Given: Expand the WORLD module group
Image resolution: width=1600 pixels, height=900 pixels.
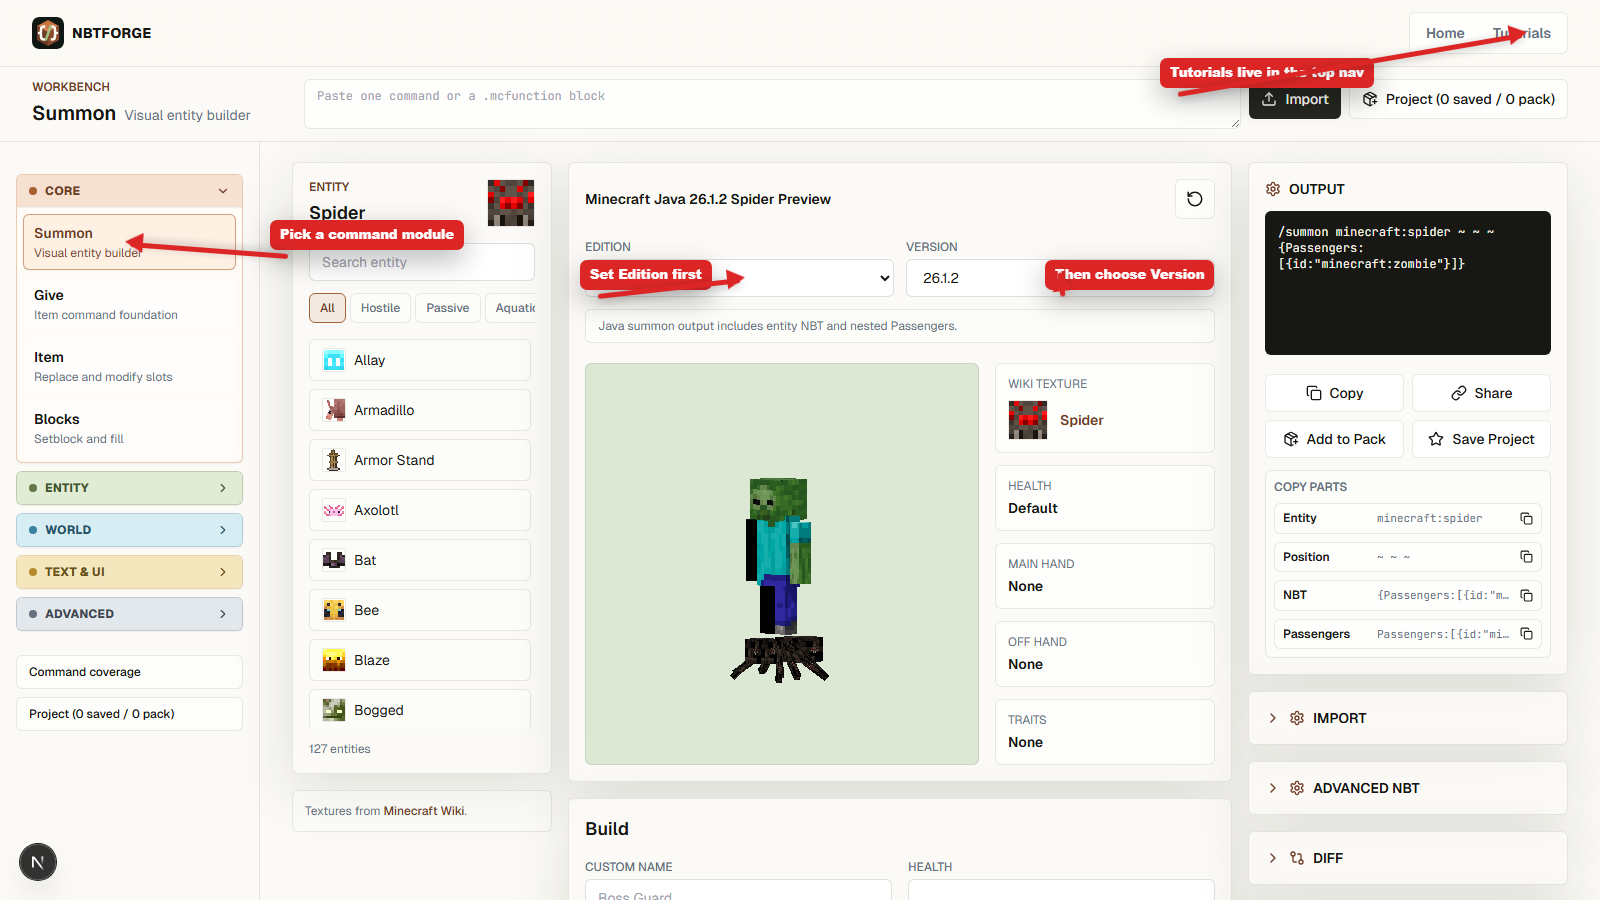Looking at the screenshot, I should 129,530.
